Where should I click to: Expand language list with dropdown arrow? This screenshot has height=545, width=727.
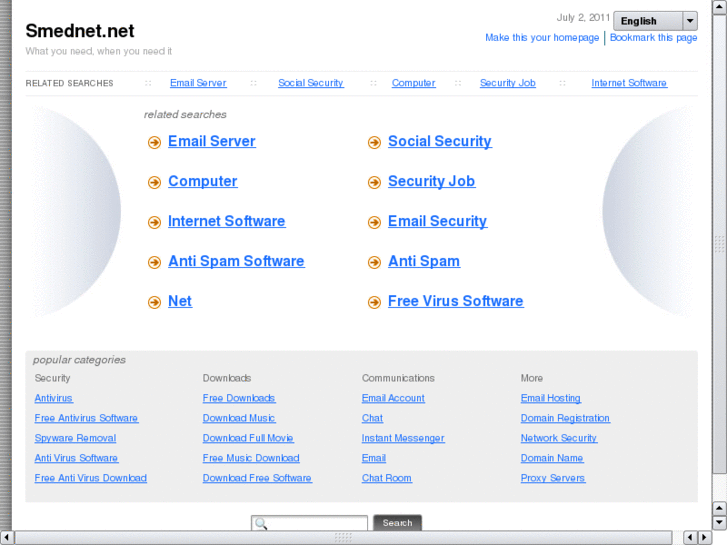689,21
